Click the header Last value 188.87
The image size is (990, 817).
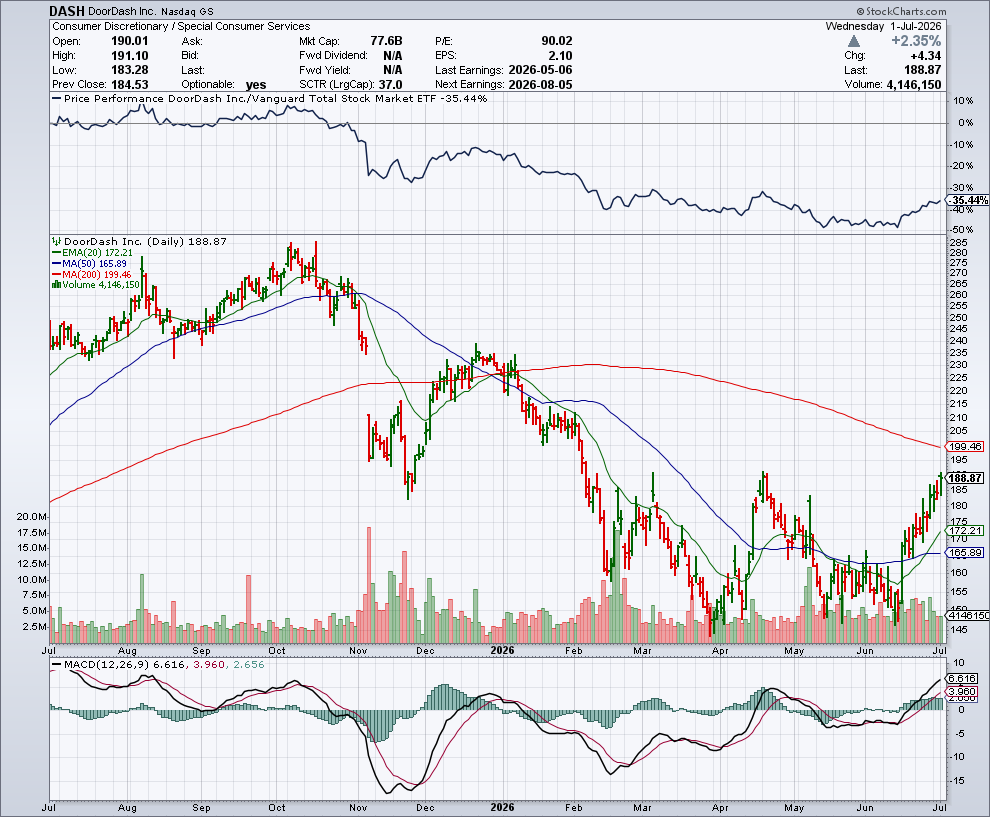coord(922,70)
